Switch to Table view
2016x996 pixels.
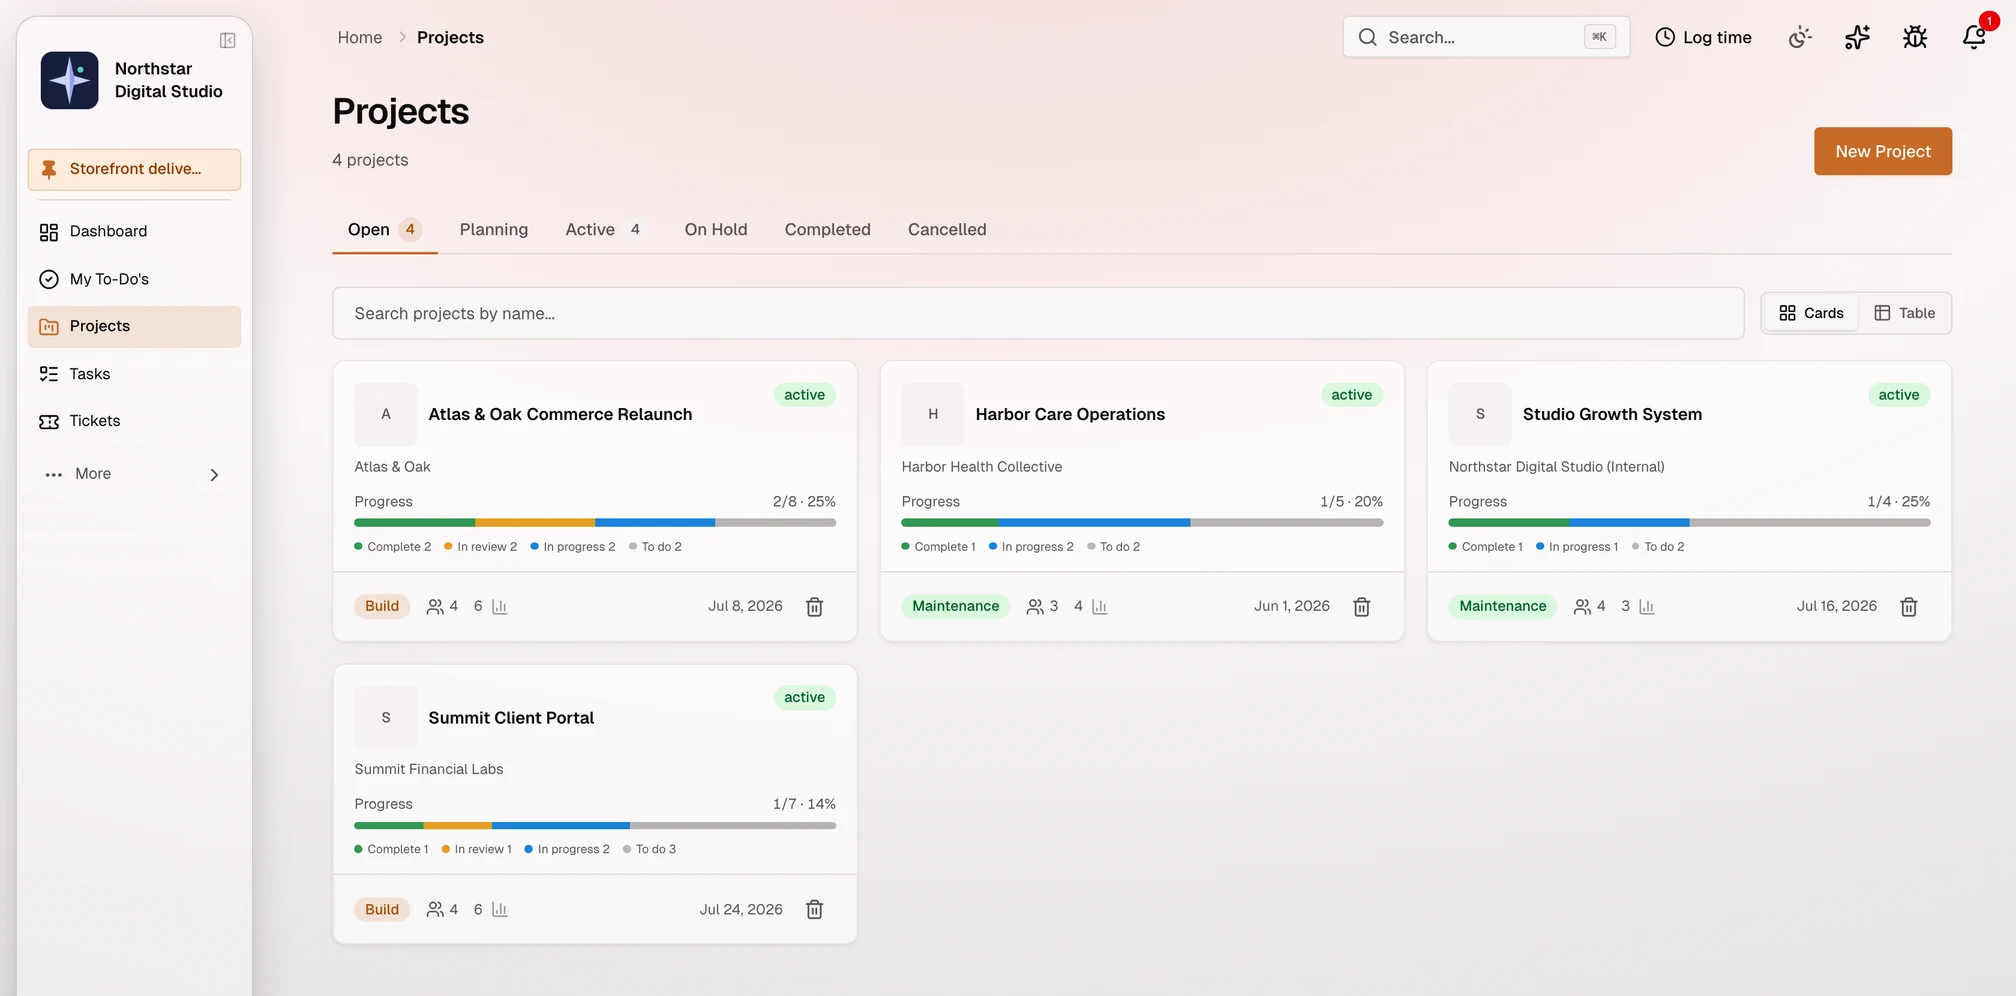tap(1905, 313)
